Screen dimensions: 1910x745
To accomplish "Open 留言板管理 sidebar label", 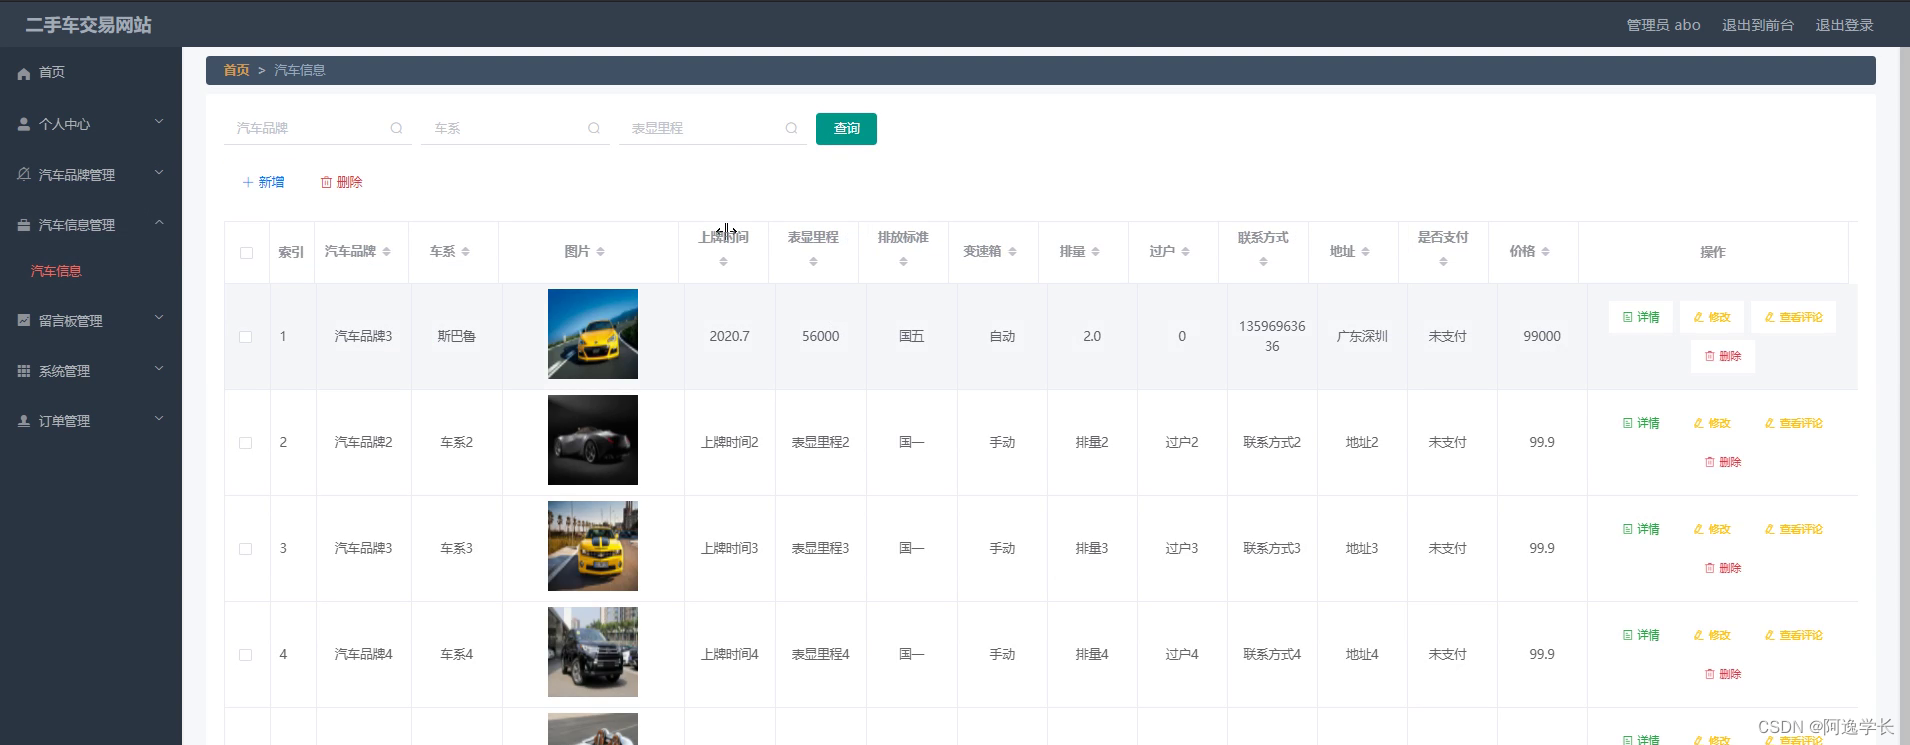I will [70, 321].
